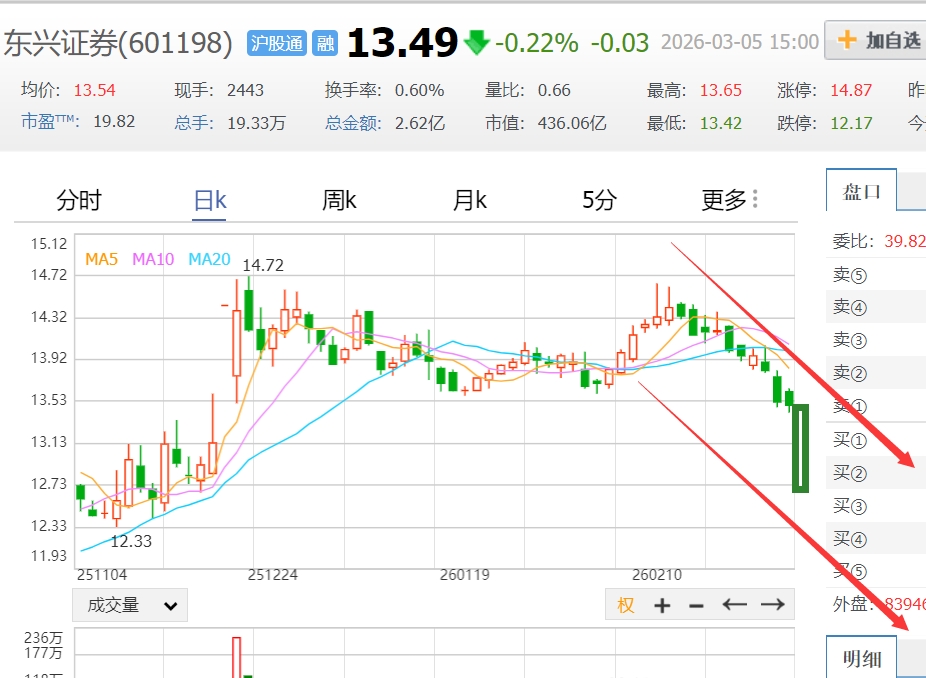Click 最低 value 13.42
Viewport: 926px width, 678px height.
click(x=720, y=123)
